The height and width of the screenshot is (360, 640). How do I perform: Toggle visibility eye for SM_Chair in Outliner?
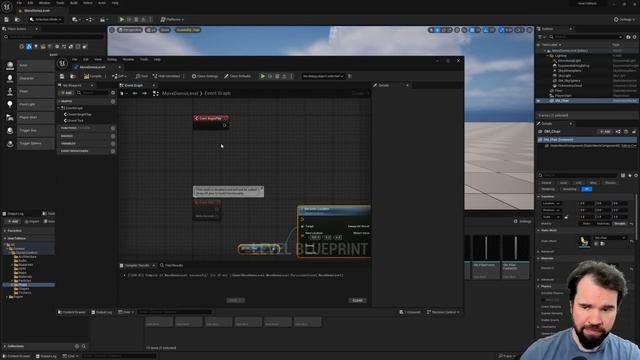(x=539, y=100)
